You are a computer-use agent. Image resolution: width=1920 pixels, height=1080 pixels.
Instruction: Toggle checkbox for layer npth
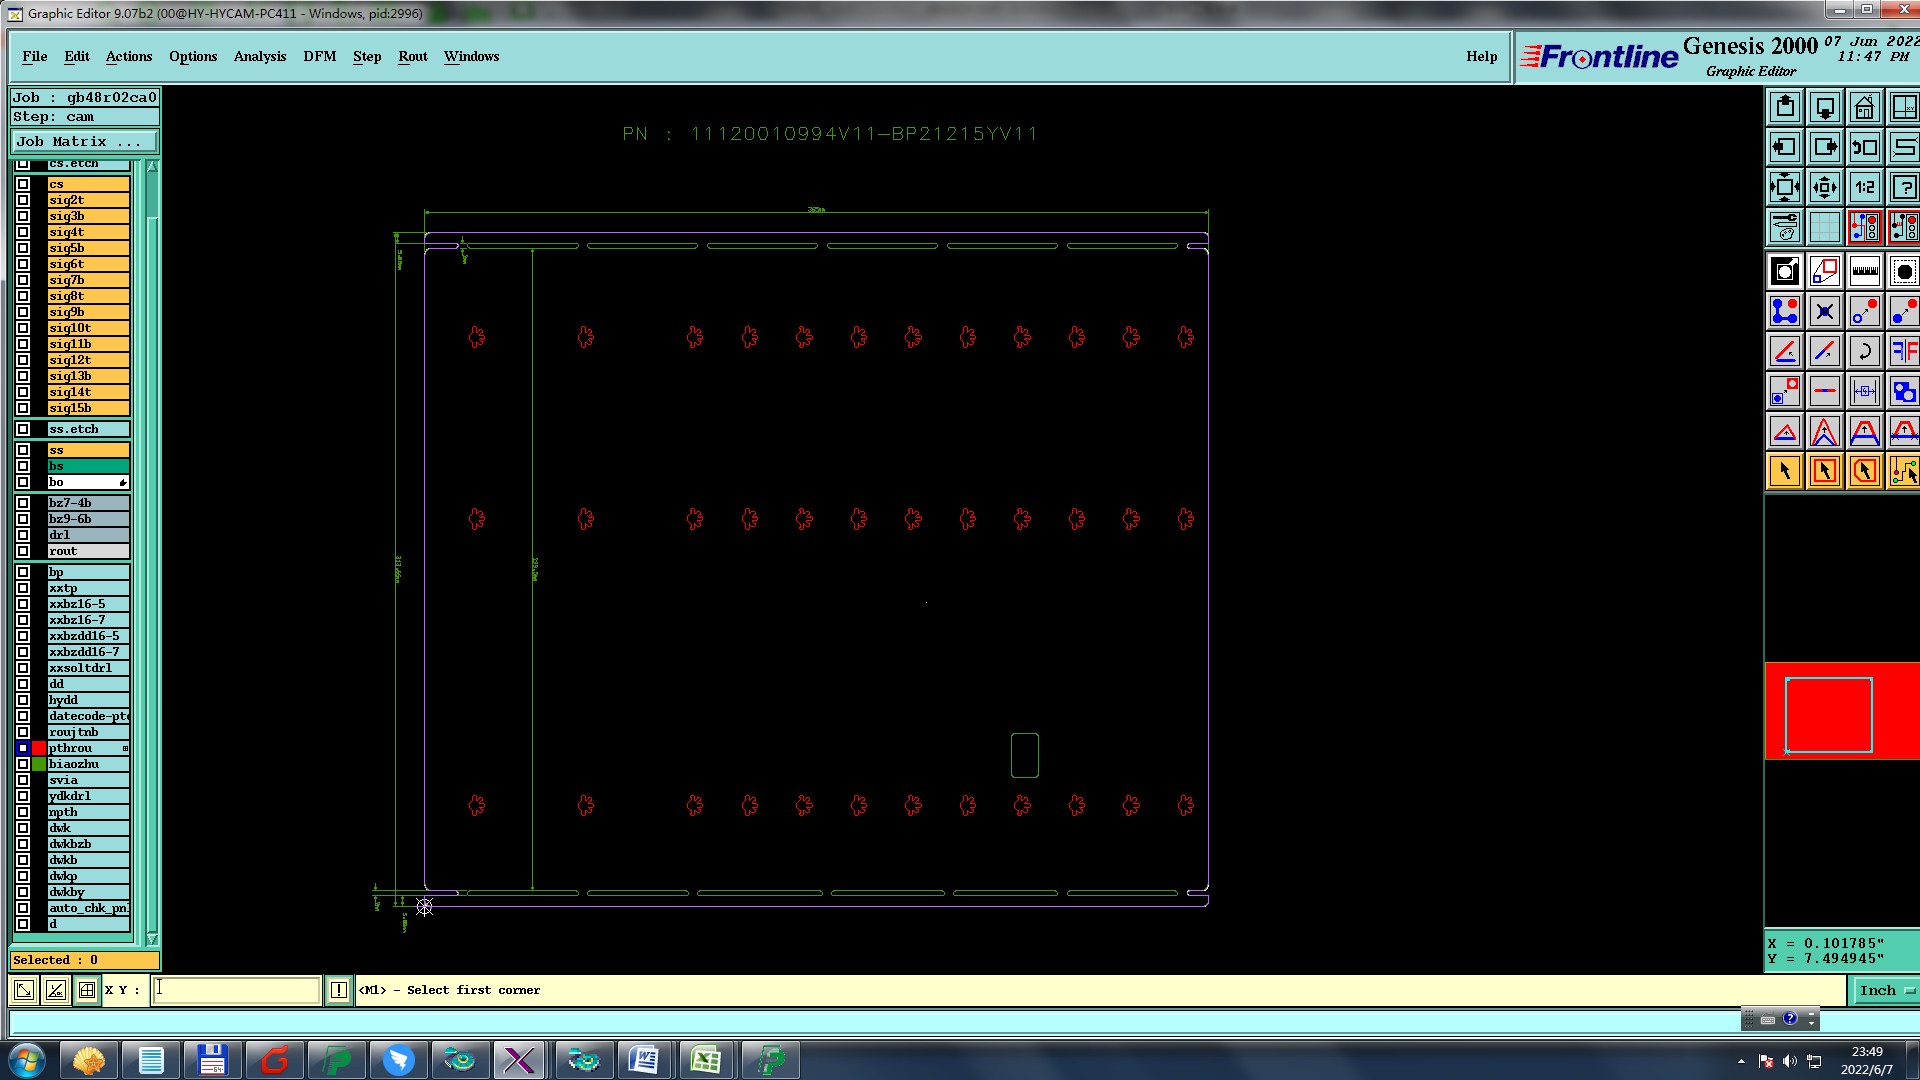(23, 812)
